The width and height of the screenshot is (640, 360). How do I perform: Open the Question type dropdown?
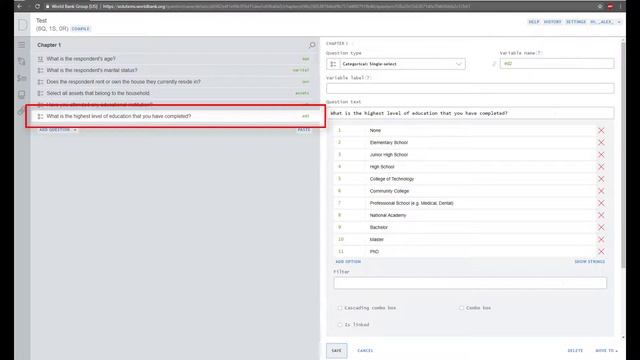point(396,64)
